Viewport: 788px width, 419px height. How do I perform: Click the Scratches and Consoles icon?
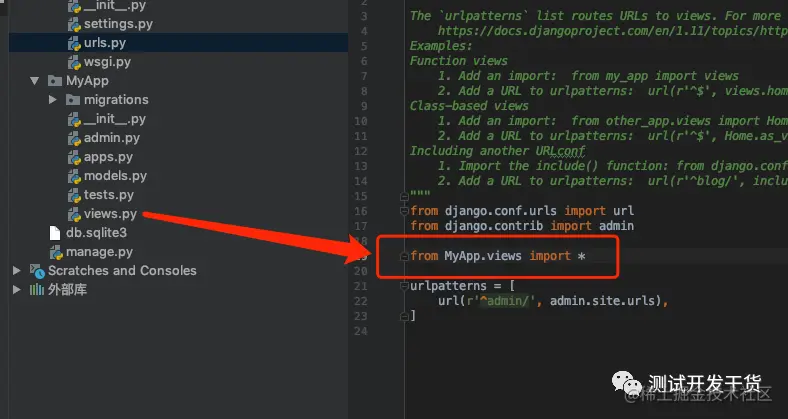point(37,271)
